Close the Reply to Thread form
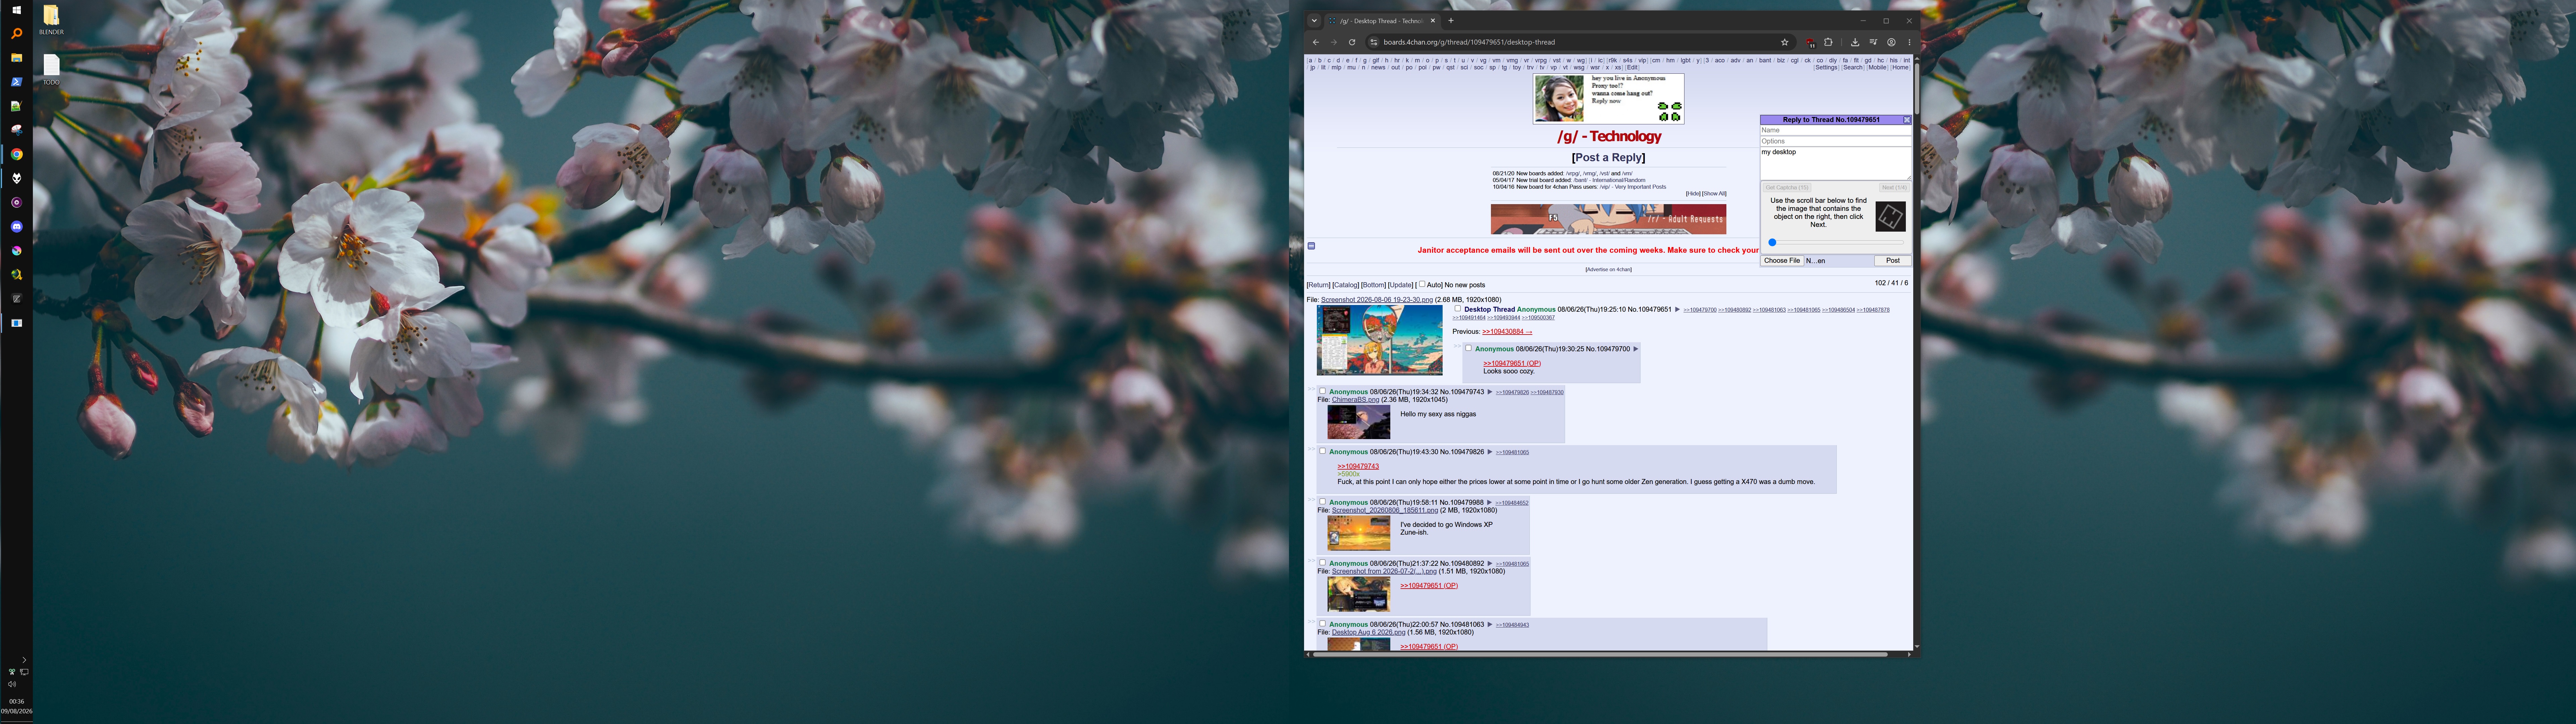Screen dimensions: 2576x724 (x=1907, y=120)
